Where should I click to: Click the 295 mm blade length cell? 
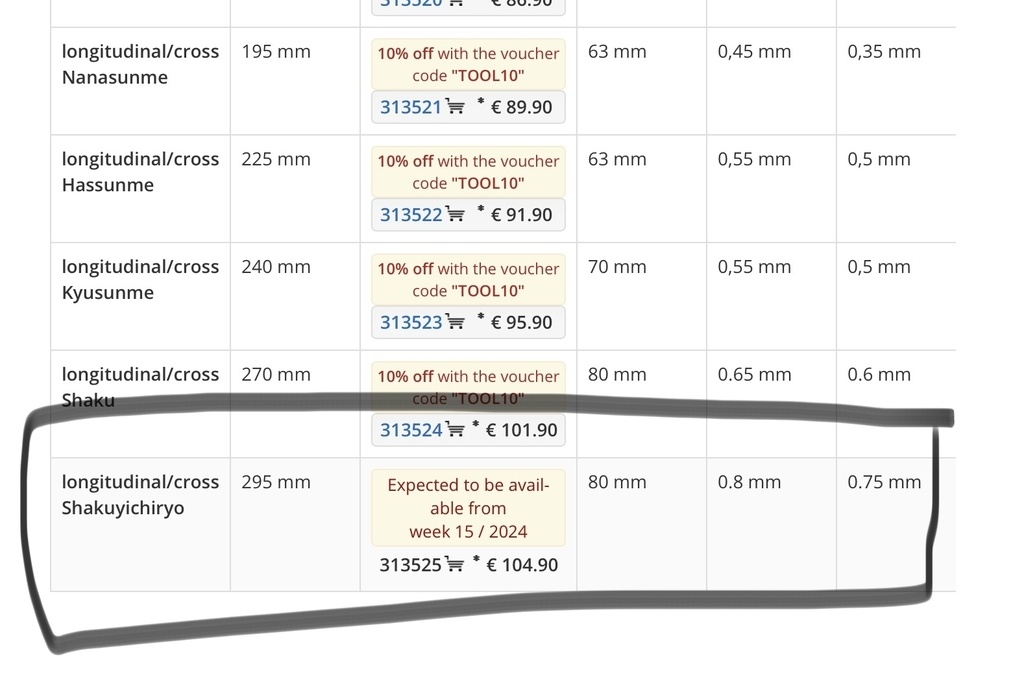pos(295,524)
